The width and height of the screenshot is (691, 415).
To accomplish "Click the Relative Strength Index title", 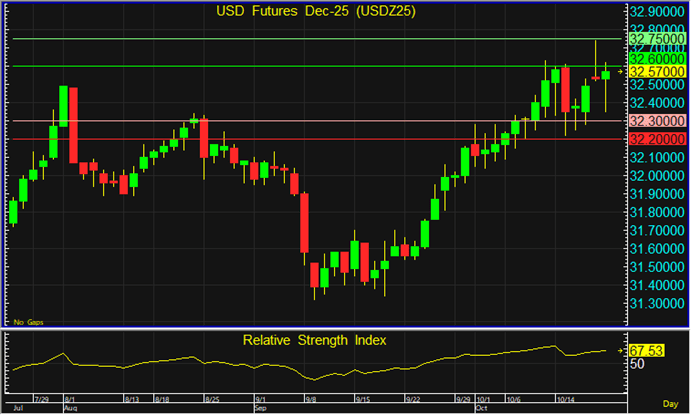I will [314, 340].
